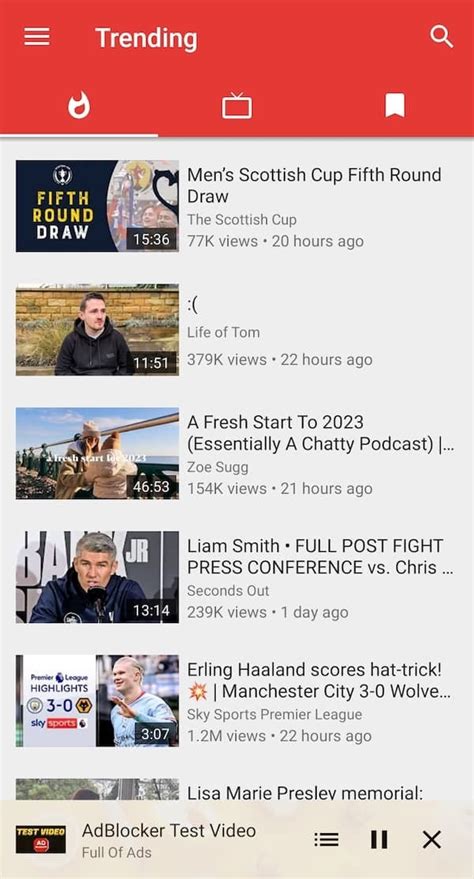The image size is (474, 879).
Task: Play the Premier League Highlights thumbnail
Action: (x=97, y=701)
